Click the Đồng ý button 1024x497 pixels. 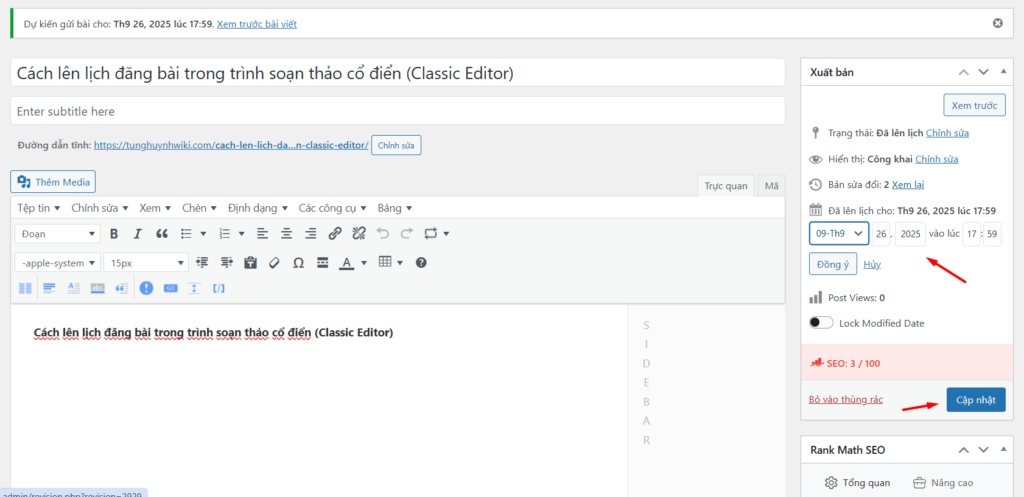[x=833, y=265]
